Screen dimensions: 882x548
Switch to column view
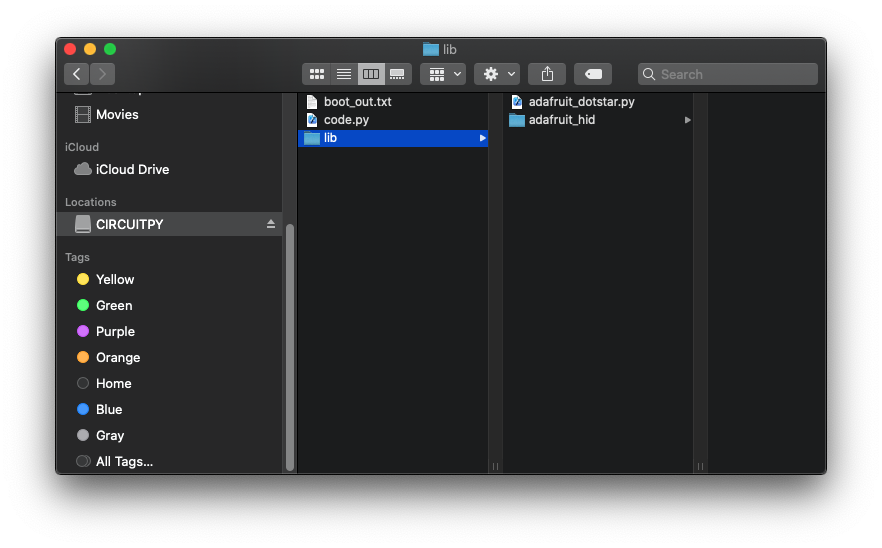(x=371, y=74)
